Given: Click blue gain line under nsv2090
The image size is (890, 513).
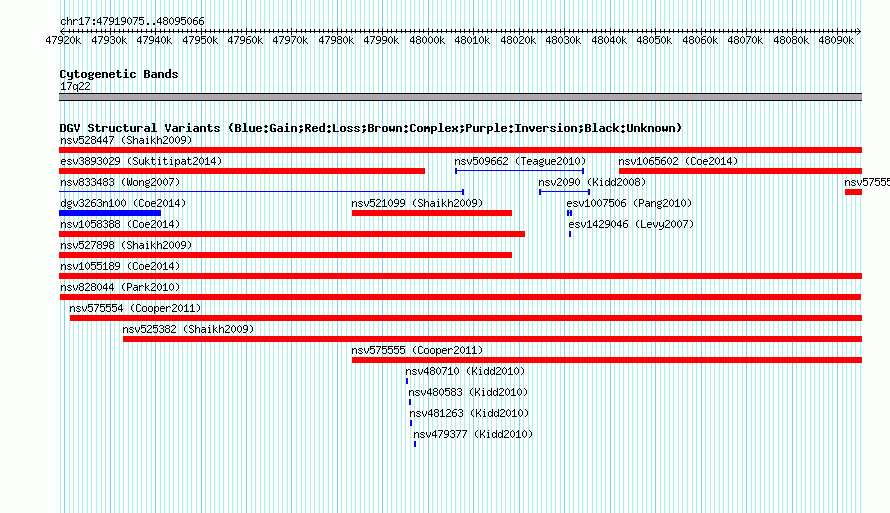Looking at the screenshot, I should (x=564, y=192).
